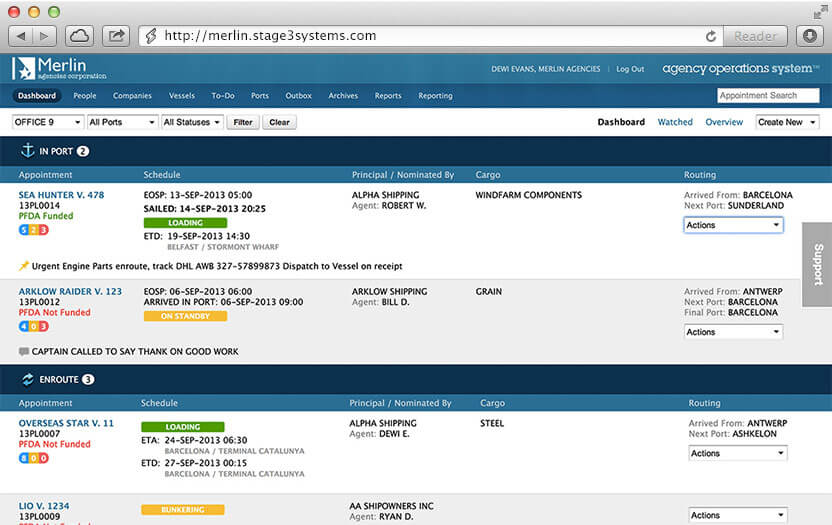The width and height of the screenshot is (832, 525).
Task: Reload the page with the refresh icon
Action: 711,36
